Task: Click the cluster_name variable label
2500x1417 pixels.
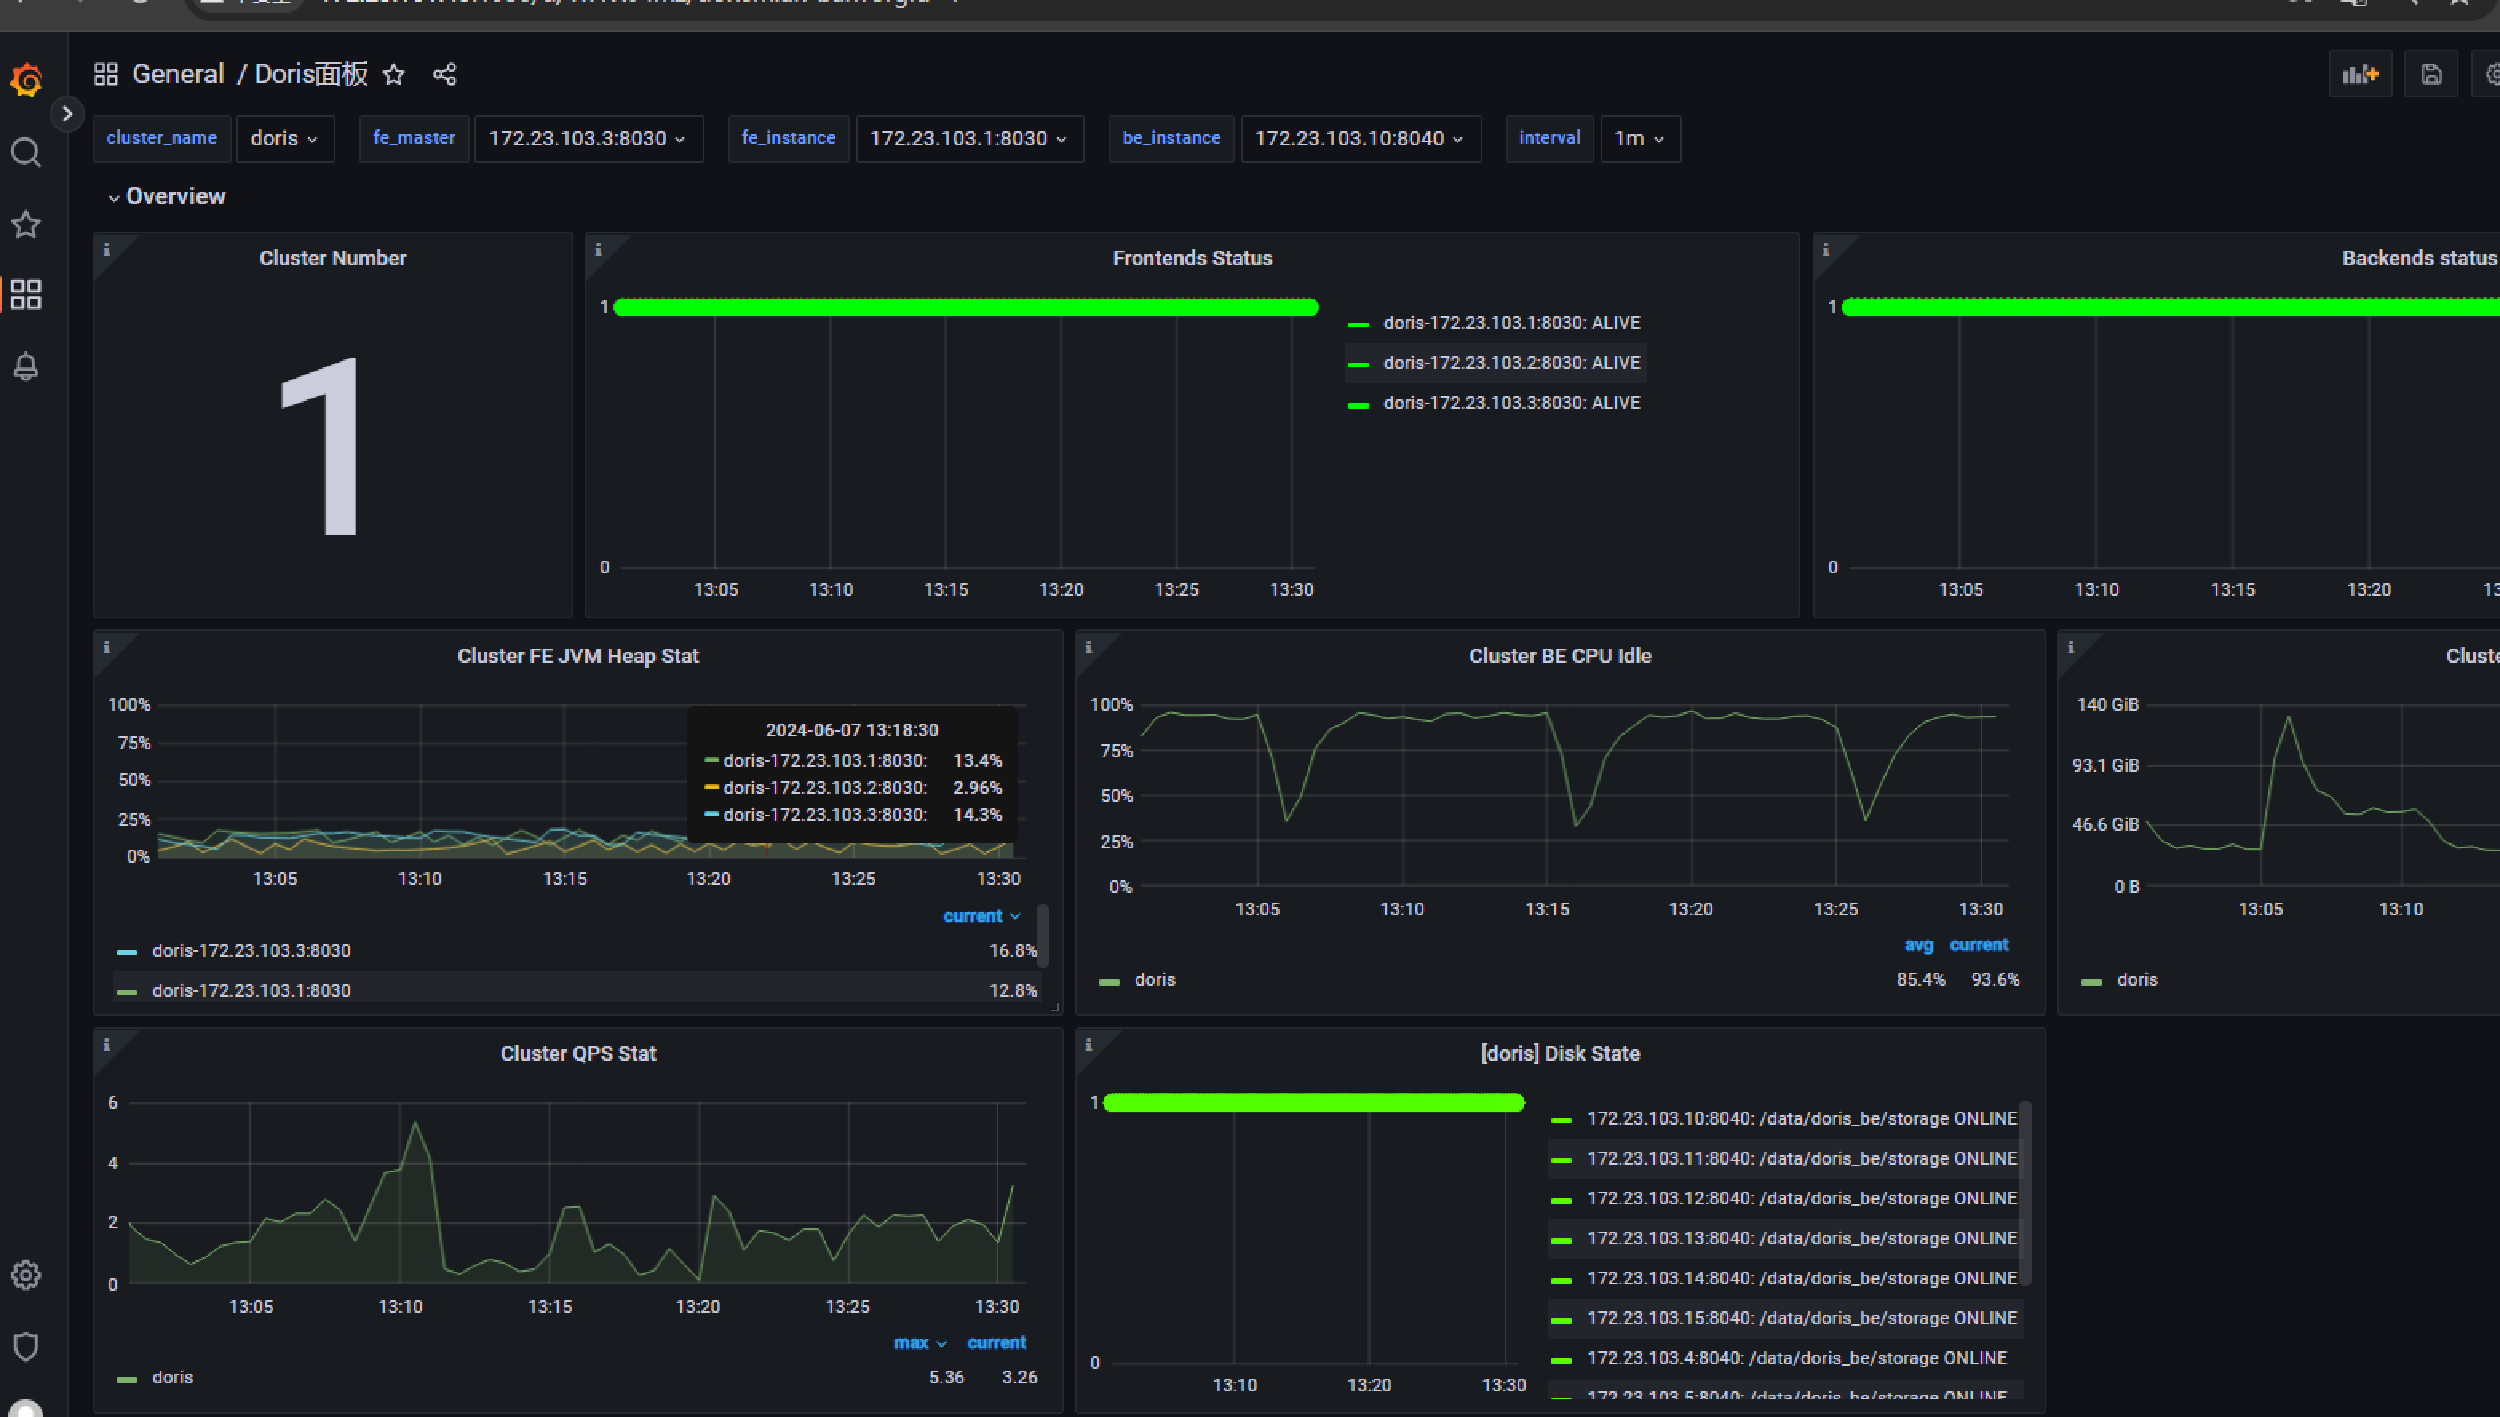Action: 162,138
